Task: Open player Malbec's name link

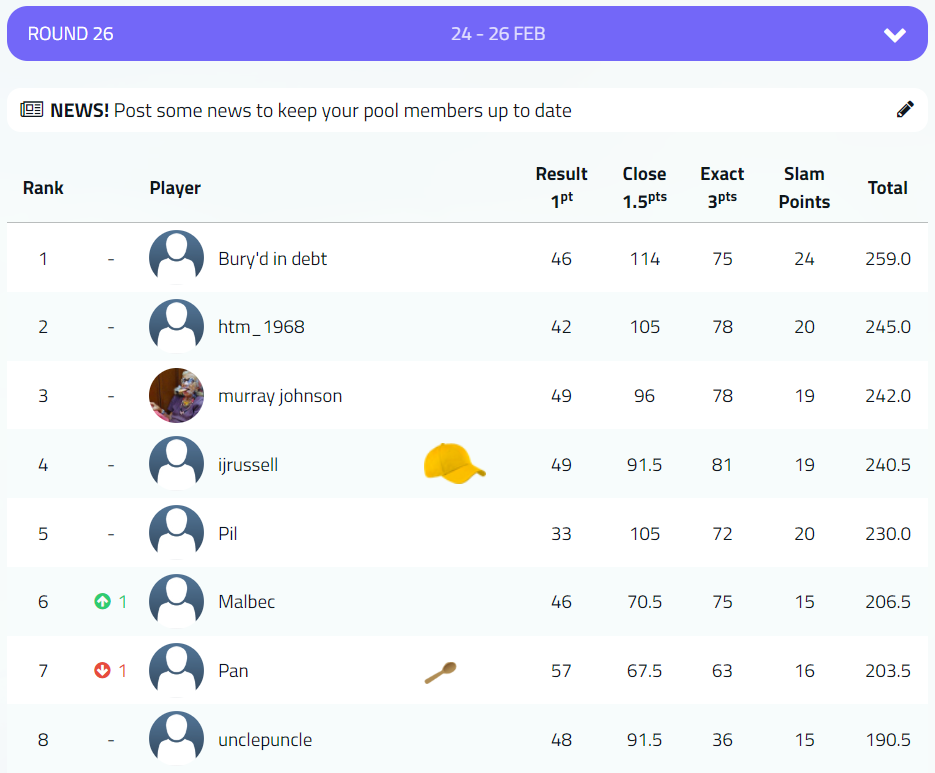Action: click(246, 602)
